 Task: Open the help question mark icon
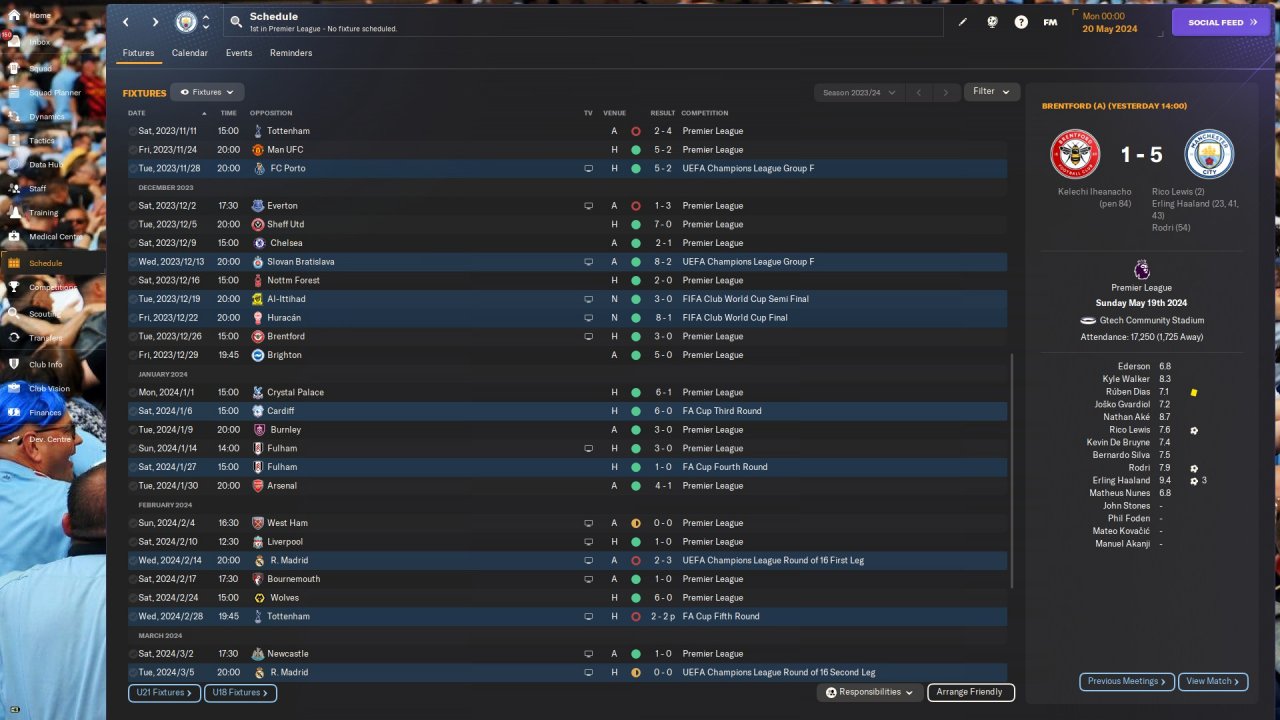1021,22
